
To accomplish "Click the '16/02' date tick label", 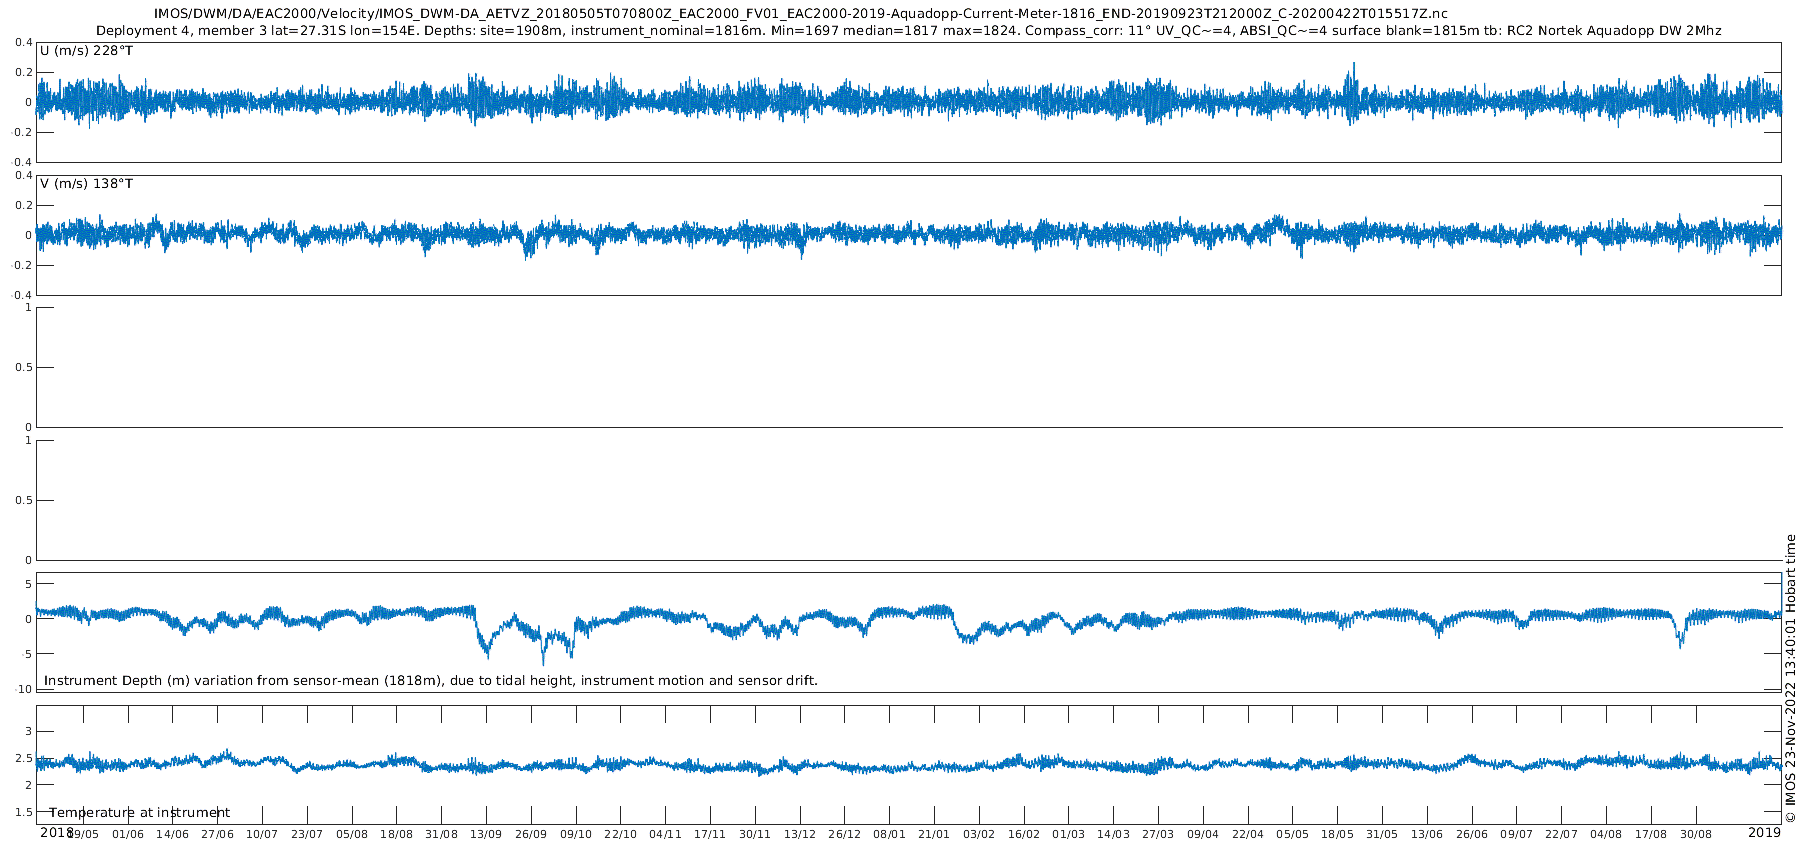I will [1024, 834].
